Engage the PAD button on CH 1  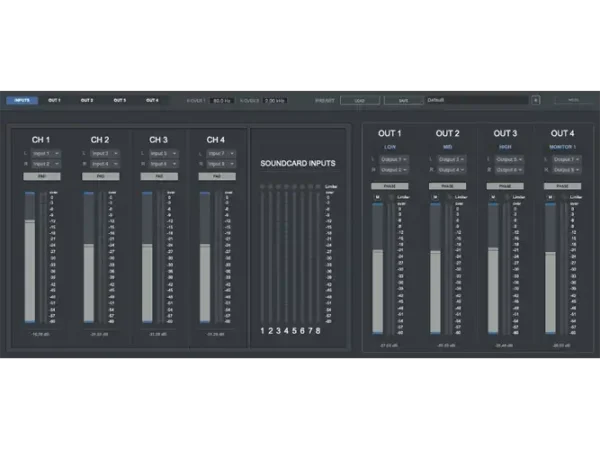[42, 176]
